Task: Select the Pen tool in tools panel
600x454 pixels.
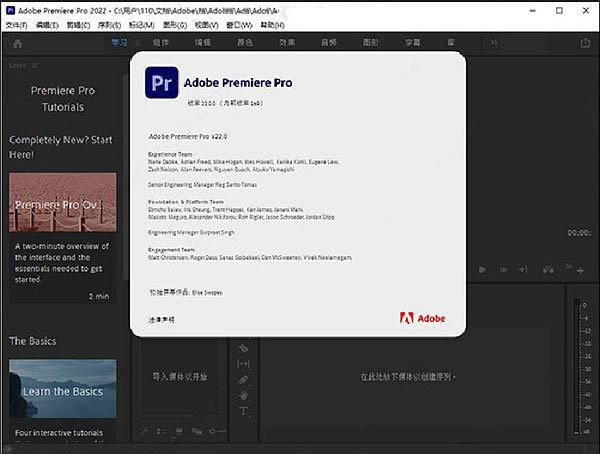Action: click(x=243, y=380)
